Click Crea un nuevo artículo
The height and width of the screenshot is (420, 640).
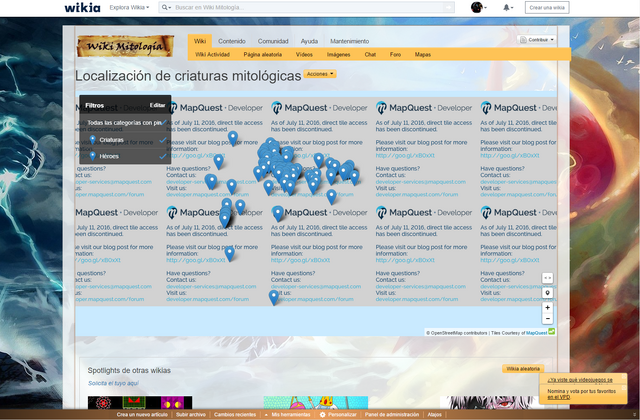(x=142, y=415)
